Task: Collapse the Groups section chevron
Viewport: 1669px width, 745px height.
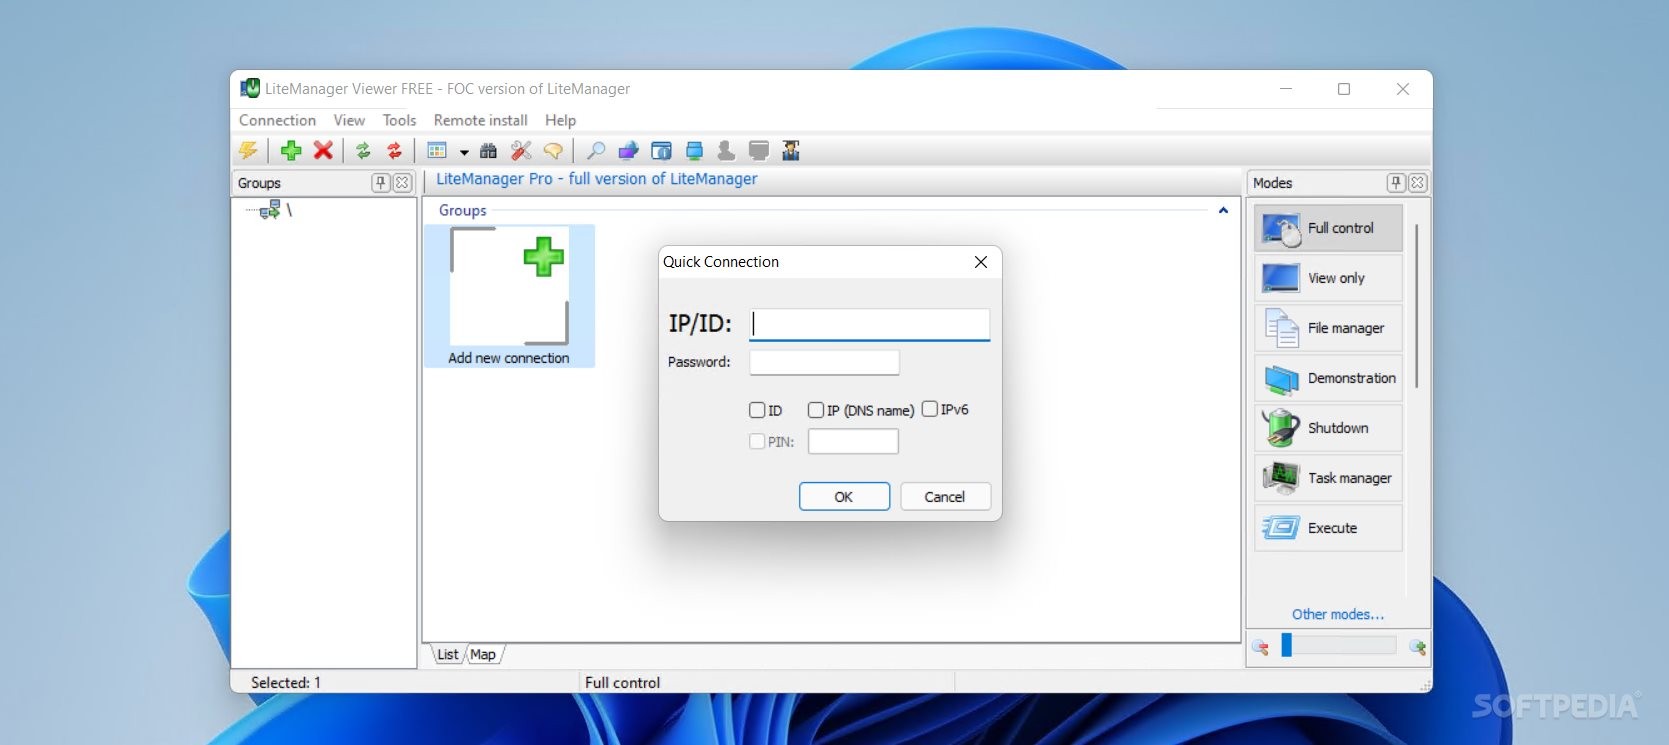Action: pos(1223,211)
